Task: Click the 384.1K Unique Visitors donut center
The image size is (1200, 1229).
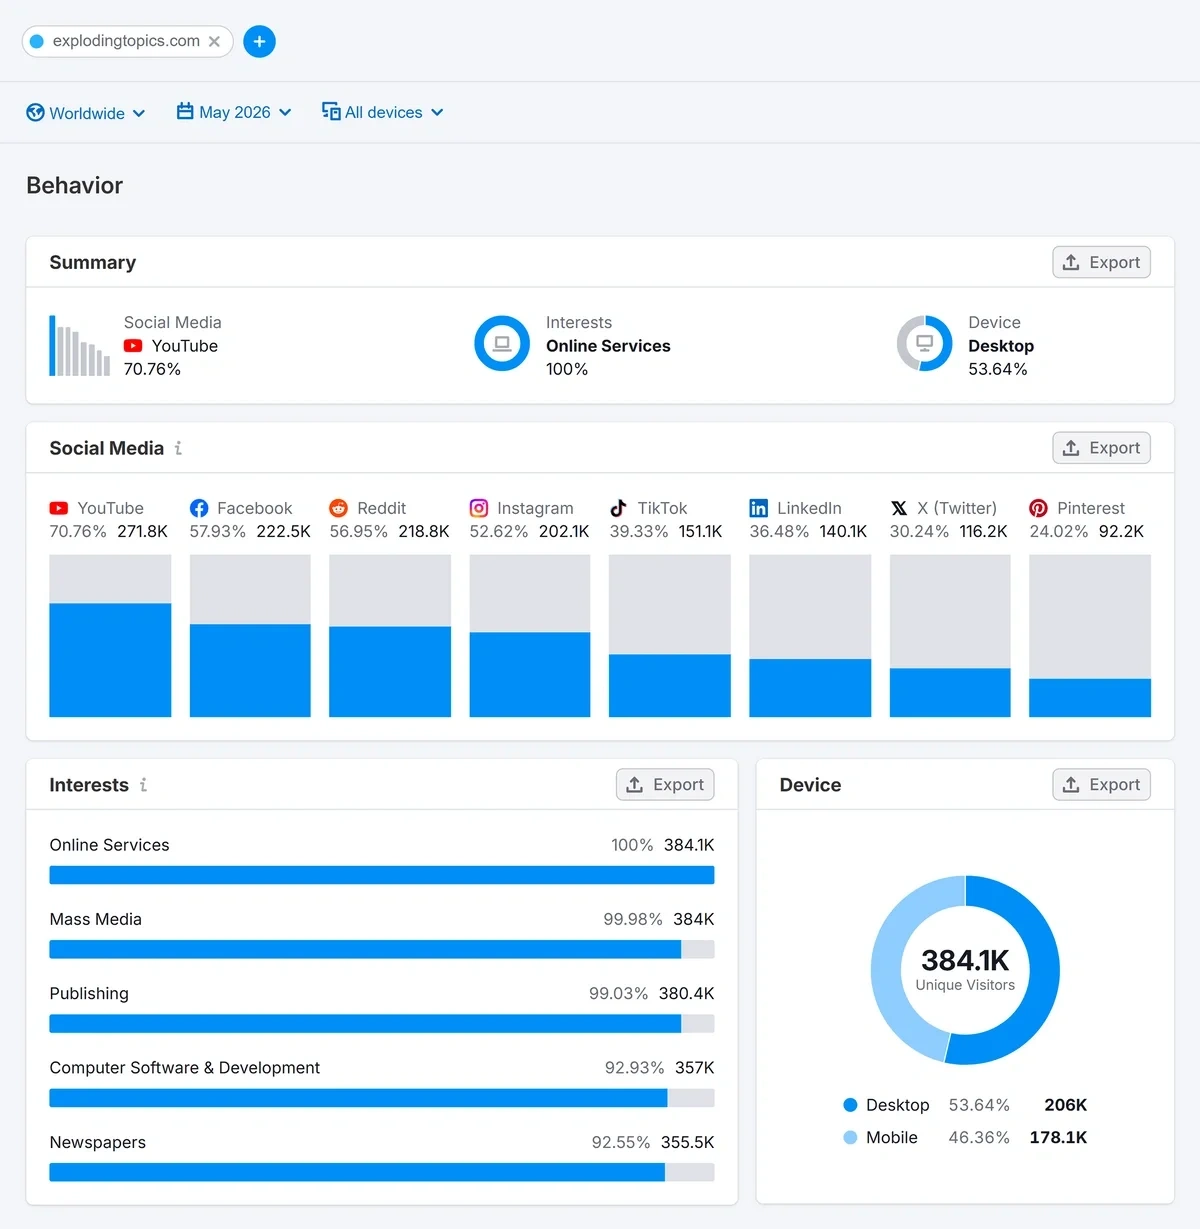Action: [965, 970]
